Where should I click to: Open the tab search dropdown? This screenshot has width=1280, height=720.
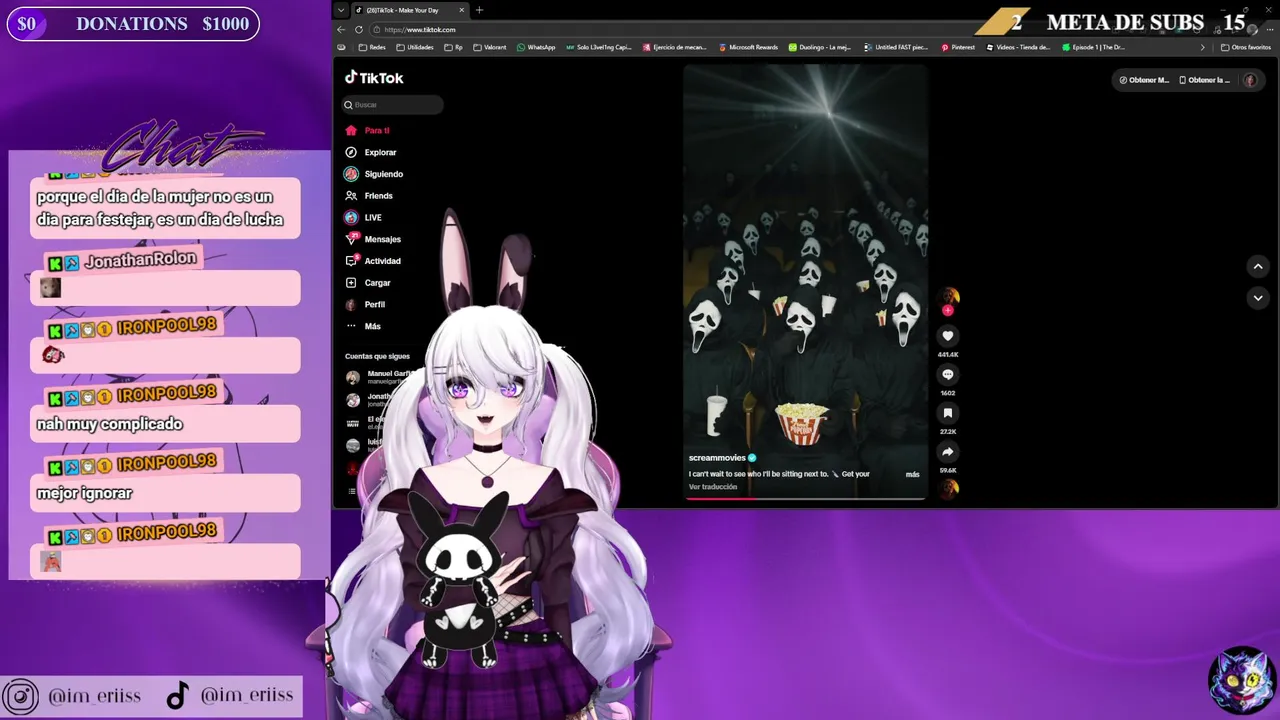342,10
